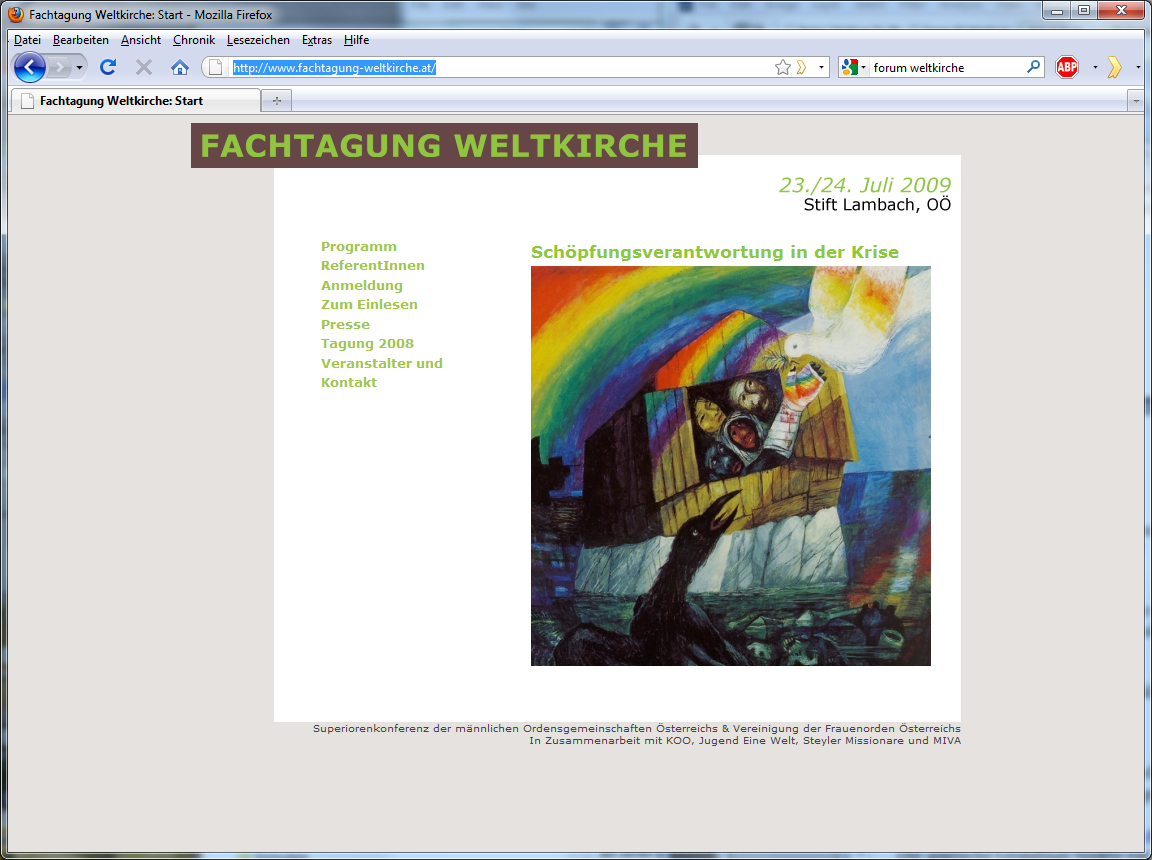Click the yellow chevron icon in address bar
Screen dimensions: 1152x860
coord(802,68)
